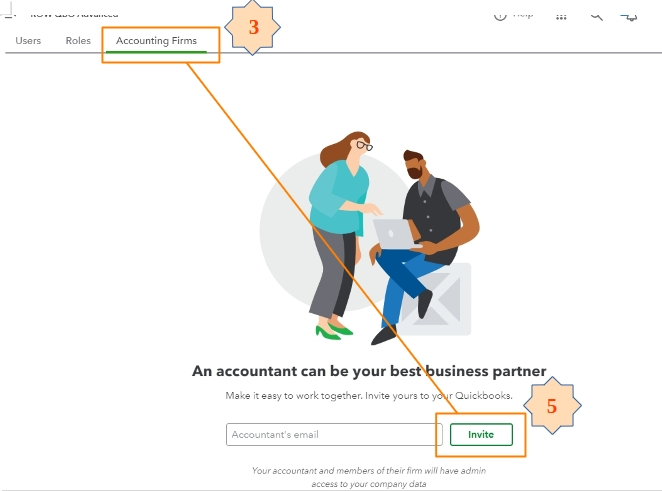Click the numbered step 5 star badge

click(x=552, y=405)
